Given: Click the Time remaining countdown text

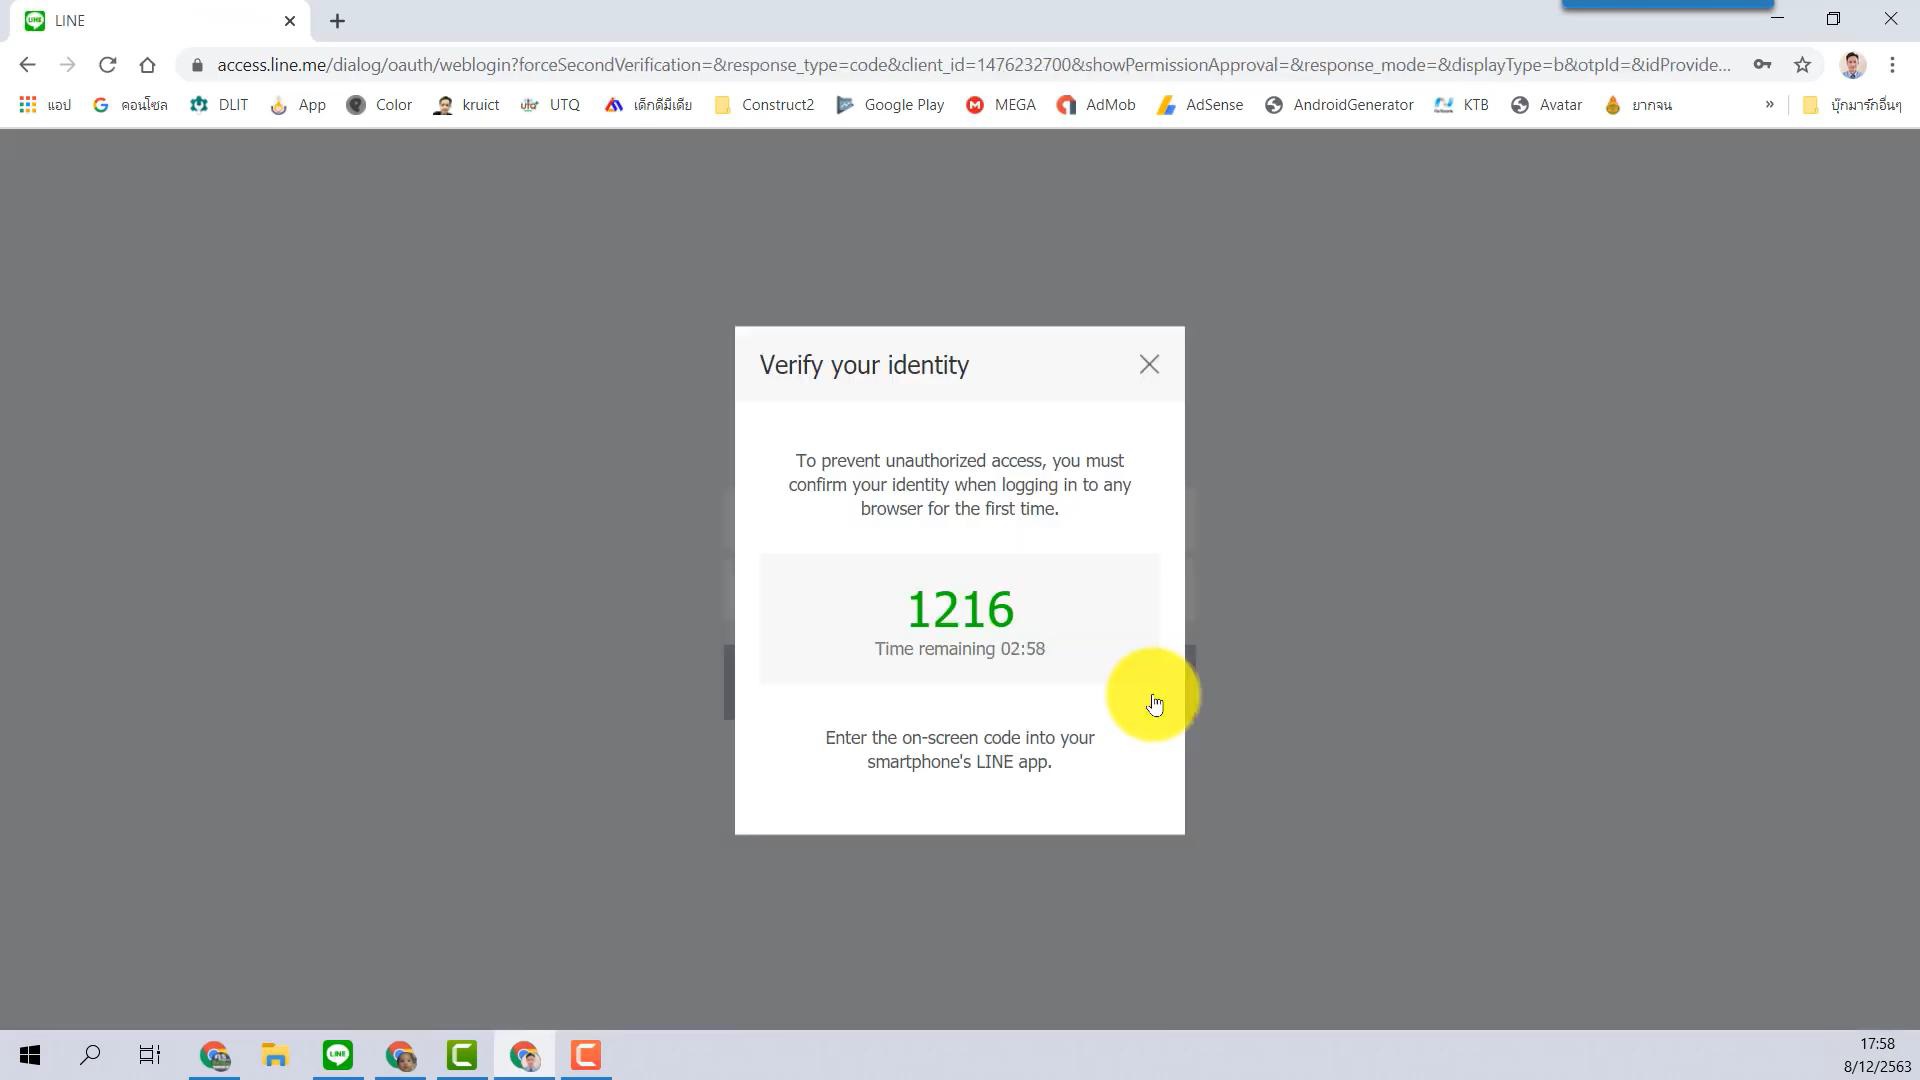Looking at the screenshot, I should click(x=960, y=649).
